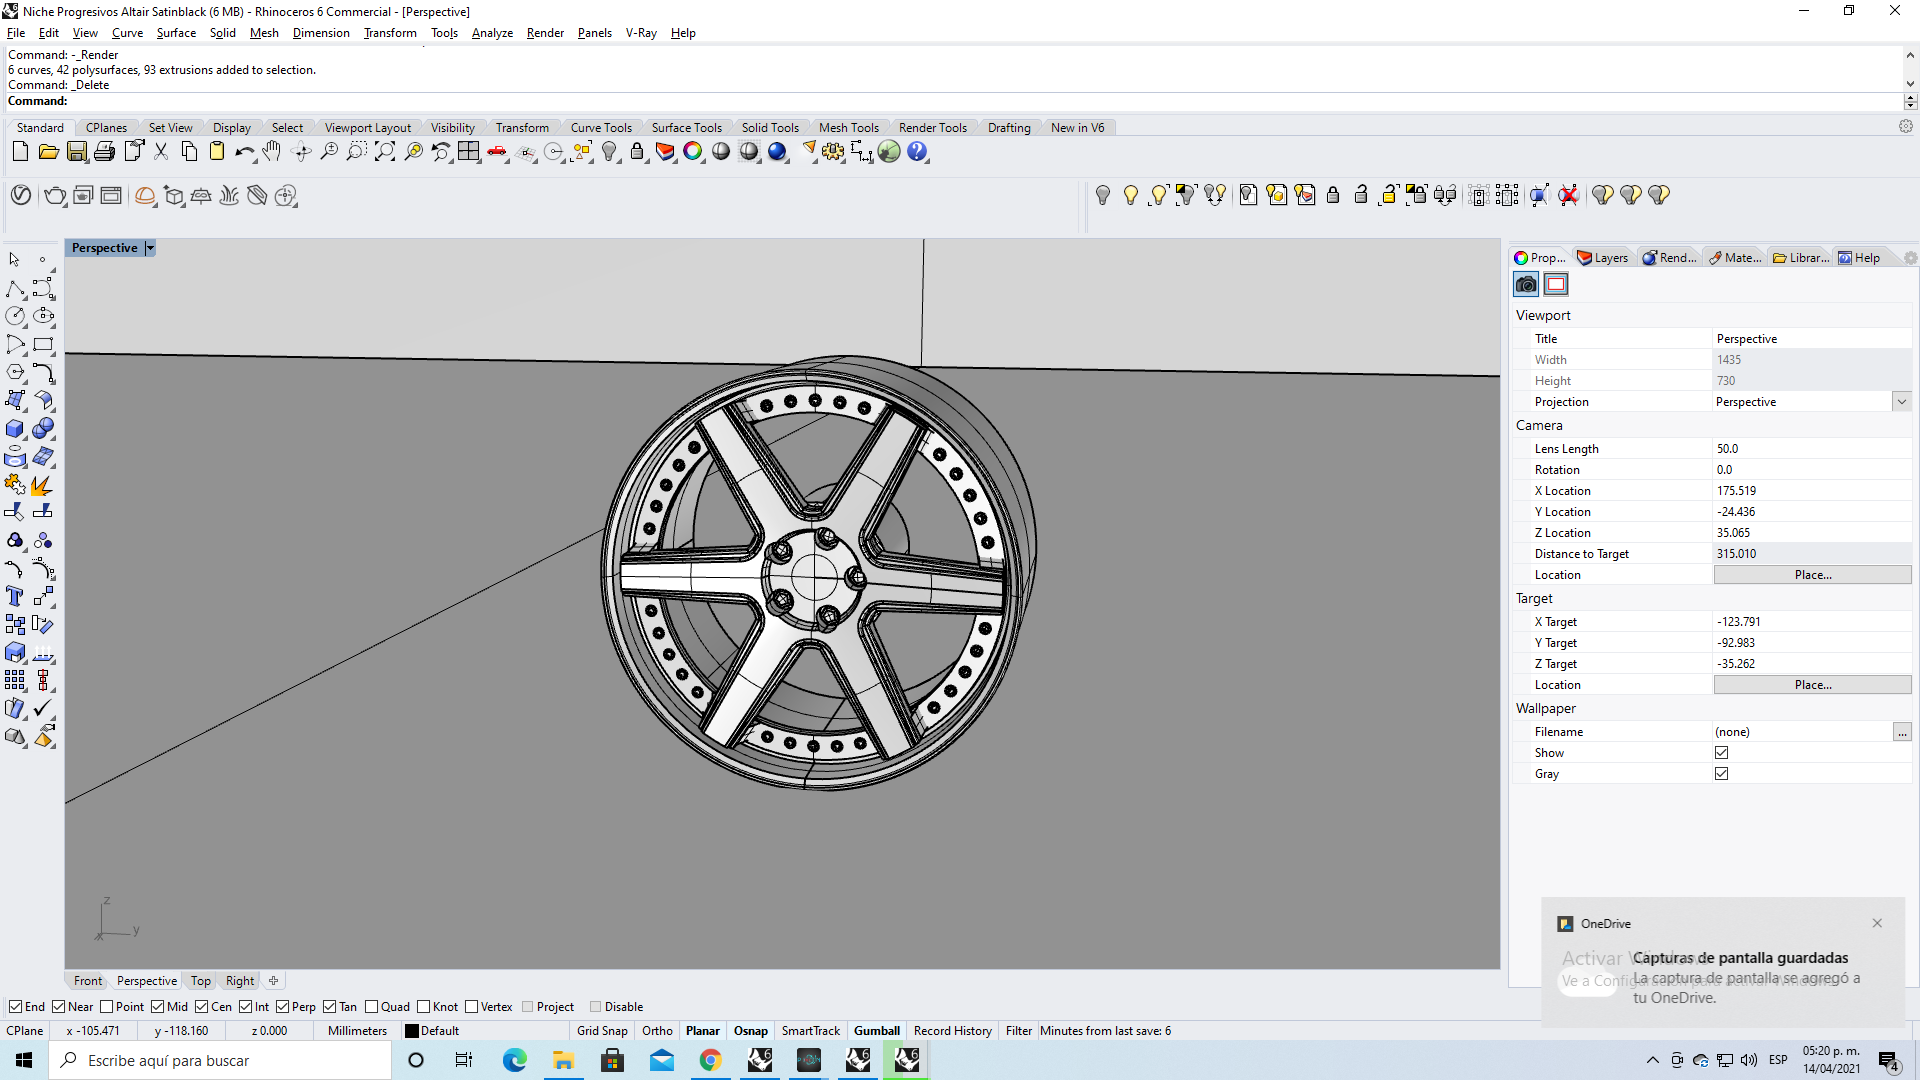
Task: Uncheck the Wallpaper Gray checkbox
Action: click(1721, 774)
